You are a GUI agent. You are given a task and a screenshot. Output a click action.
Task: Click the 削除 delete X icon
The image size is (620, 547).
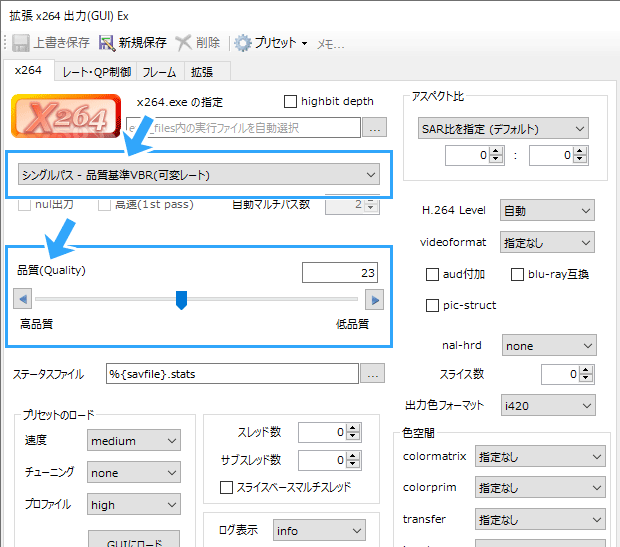click(184, 43)
